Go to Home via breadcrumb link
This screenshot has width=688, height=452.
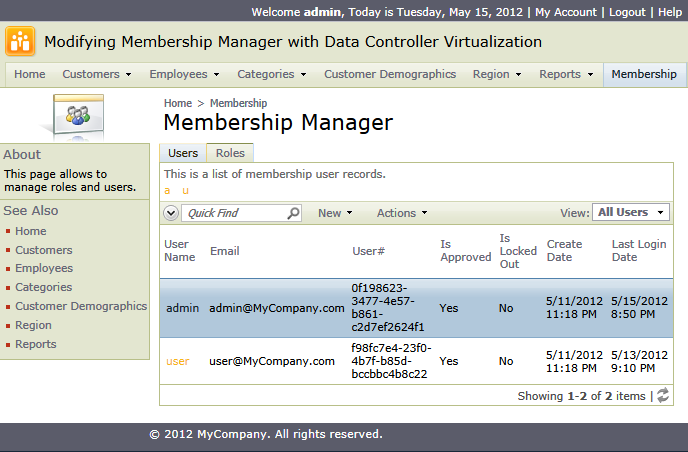point(178,103)
